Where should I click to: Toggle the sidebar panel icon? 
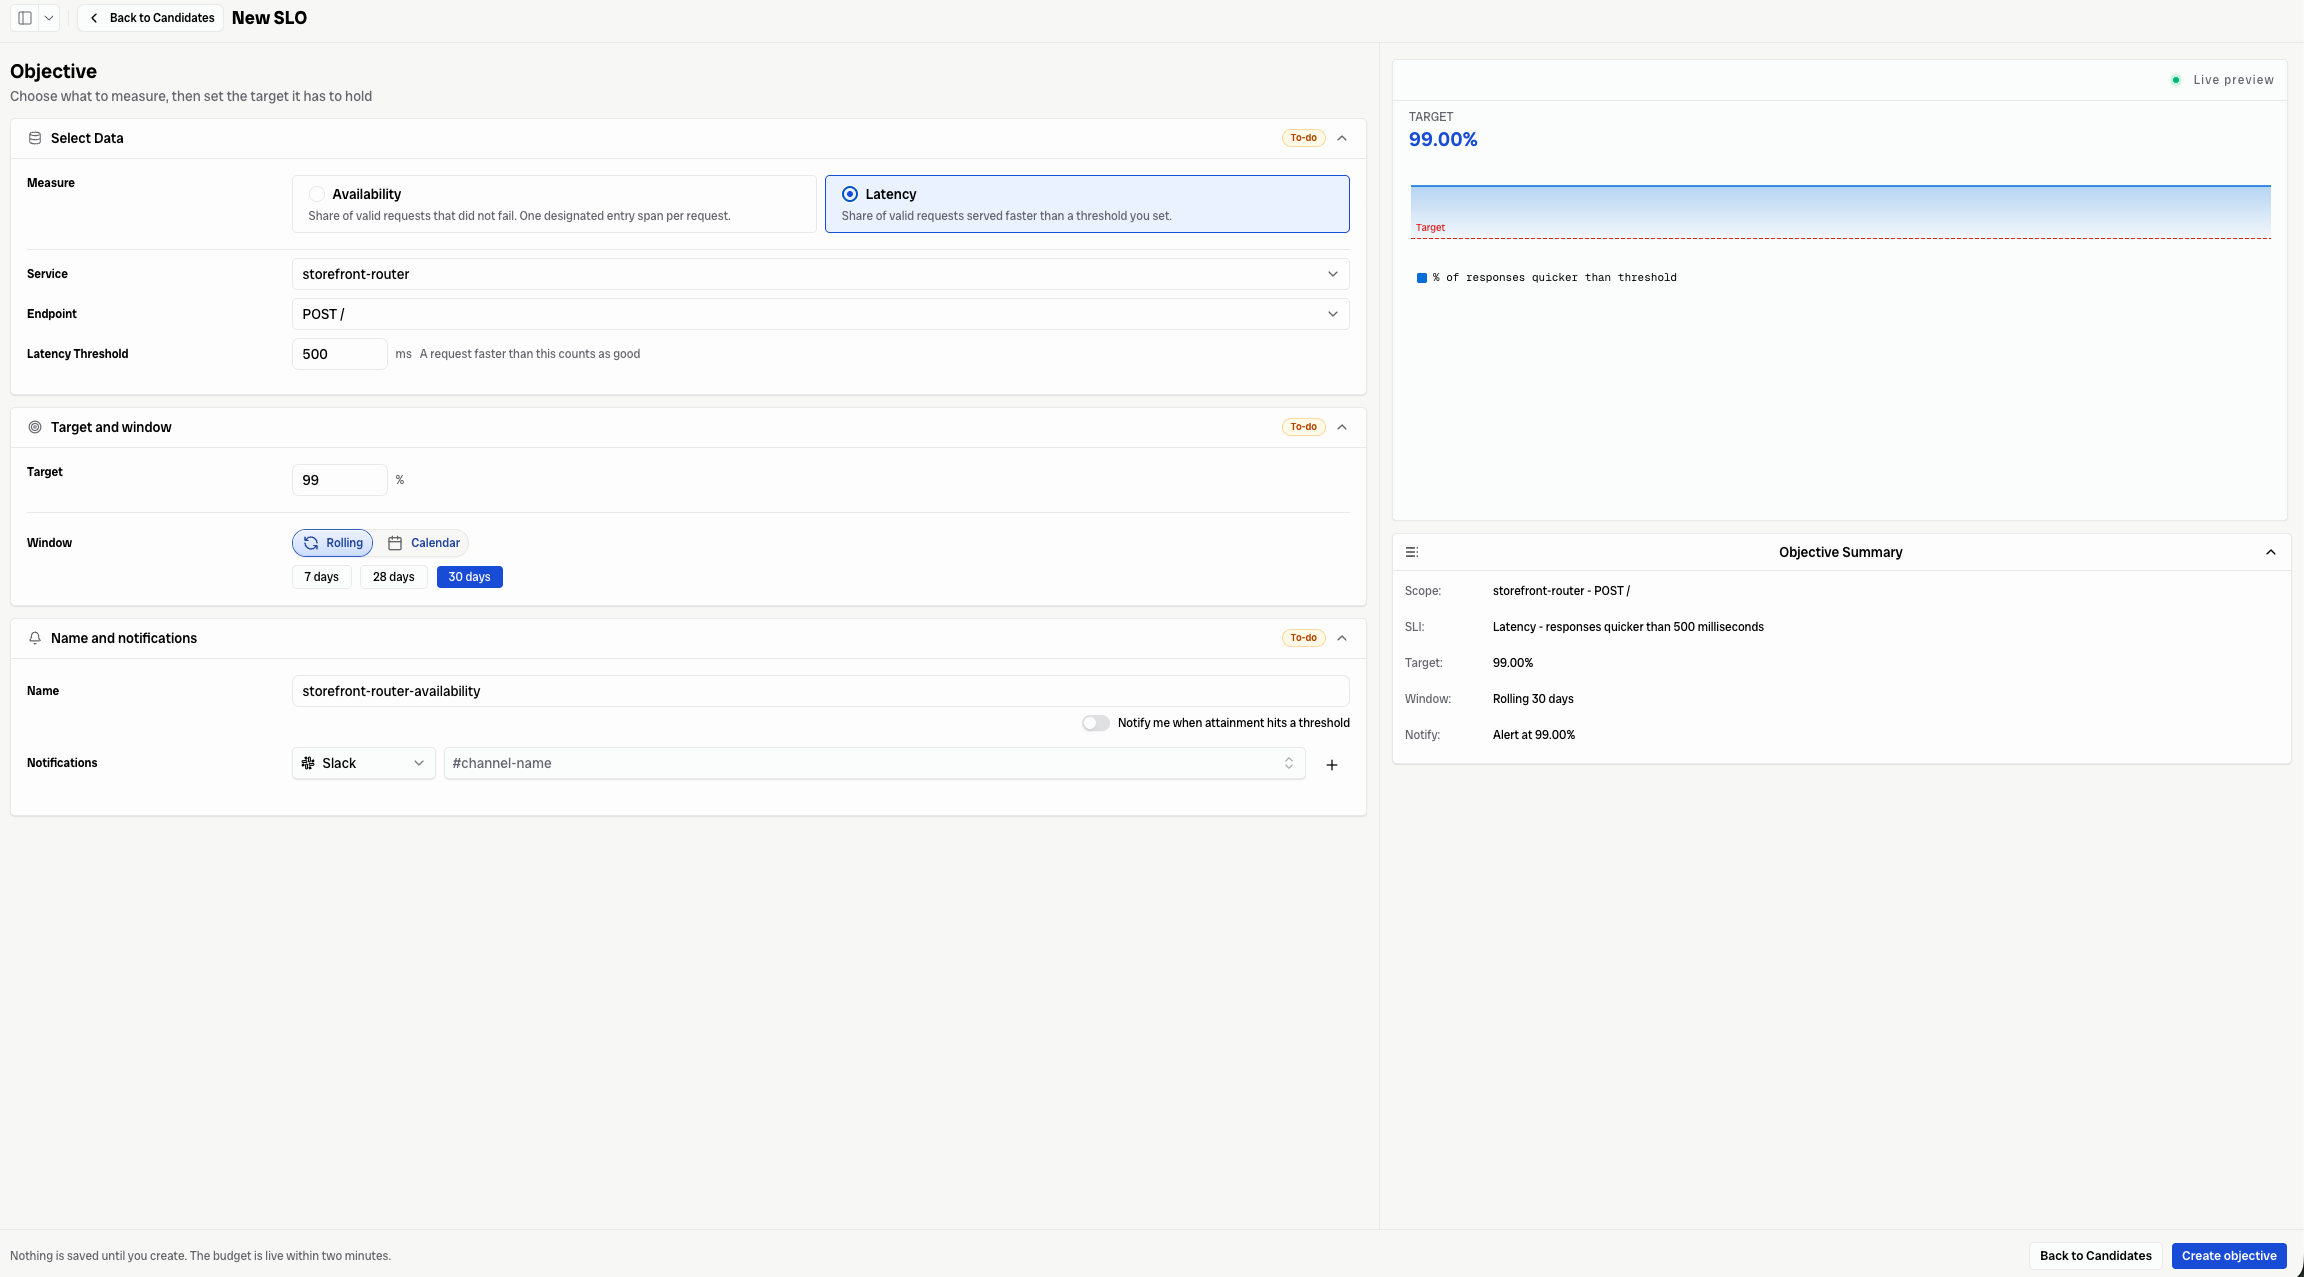25,18
